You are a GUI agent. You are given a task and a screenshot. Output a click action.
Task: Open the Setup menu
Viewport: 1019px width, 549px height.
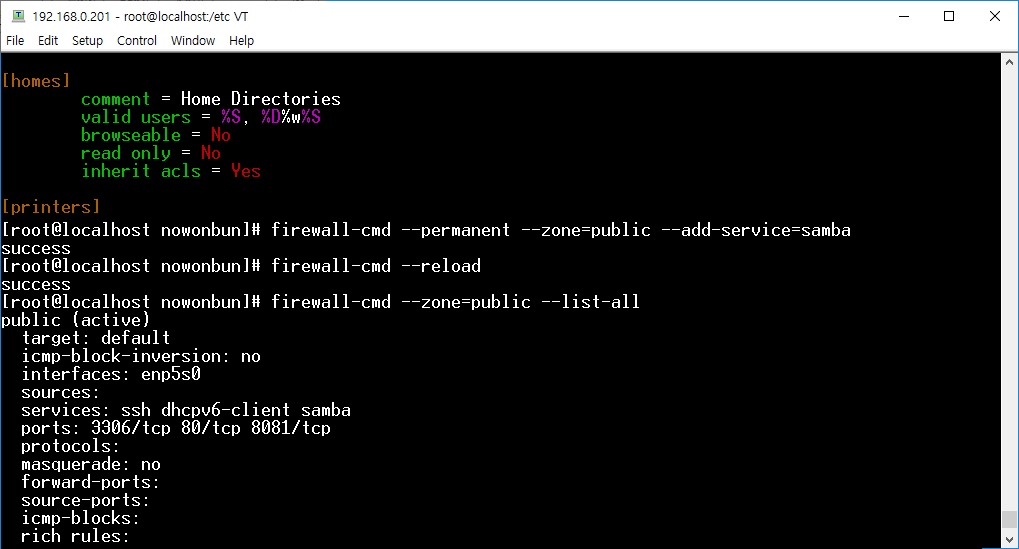(x=87, y=40)
